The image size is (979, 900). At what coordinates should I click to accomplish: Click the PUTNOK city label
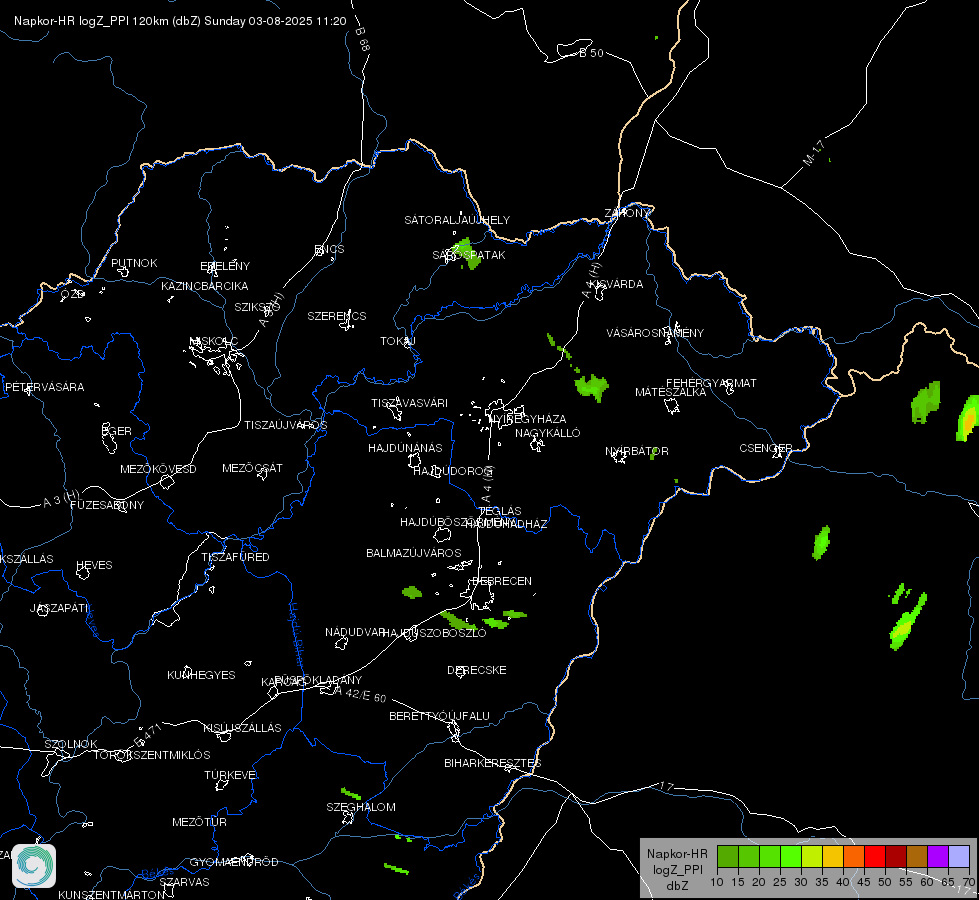coord(134,263)
